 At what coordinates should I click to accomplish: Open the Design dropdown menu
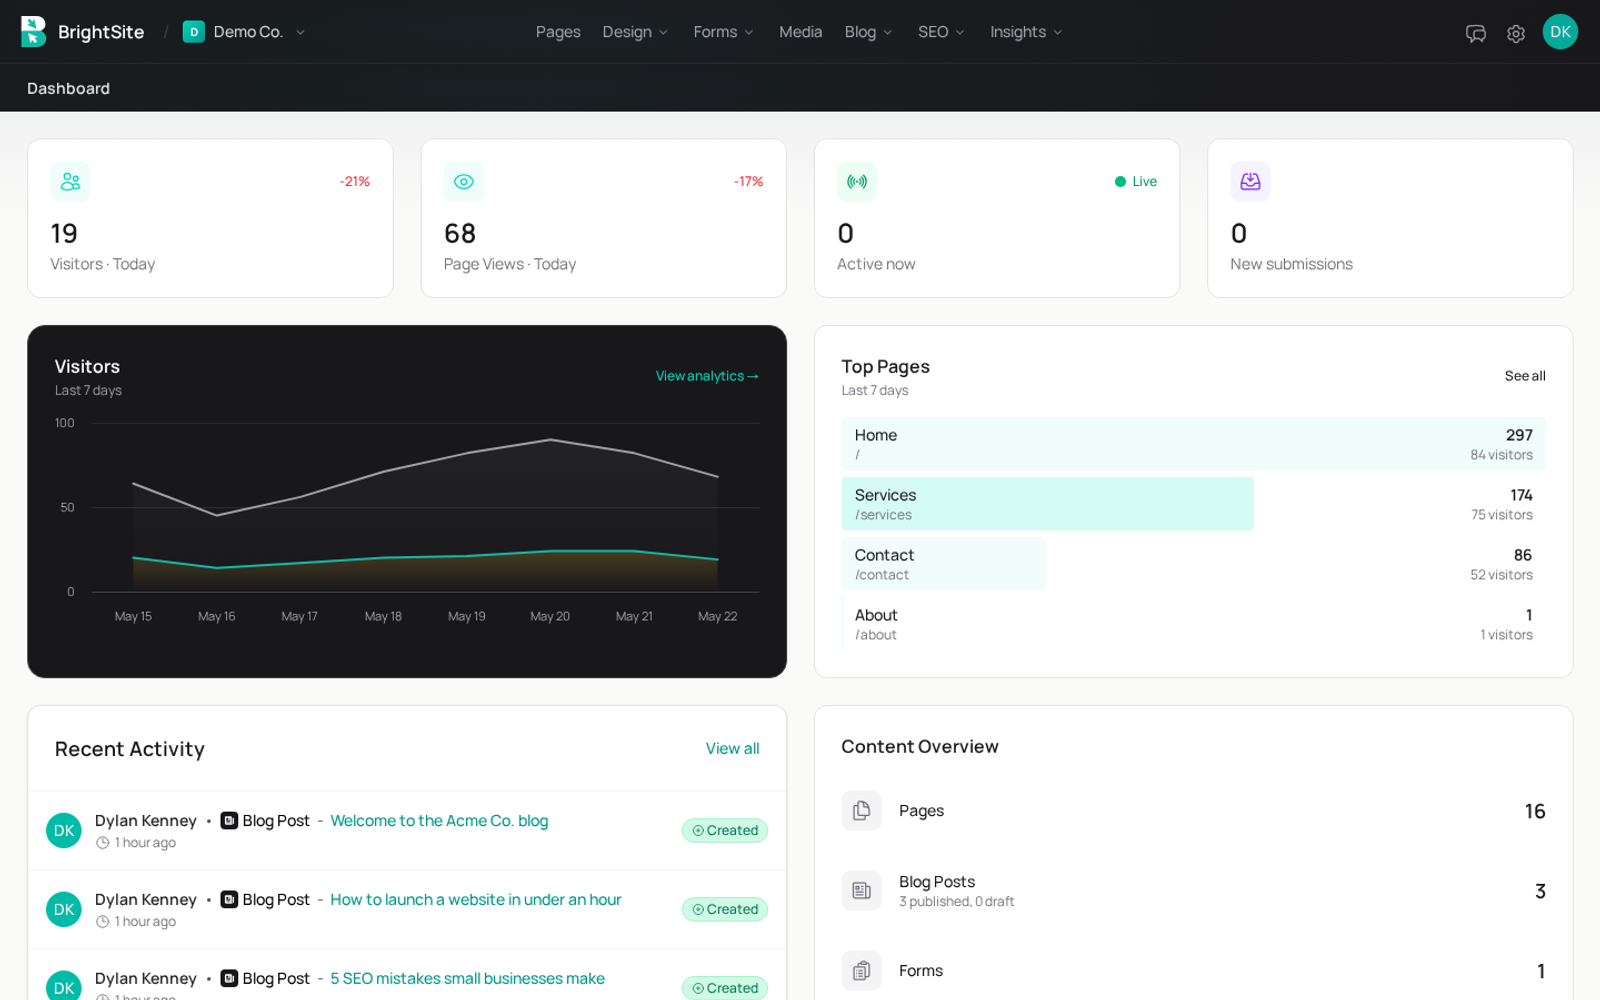click(x=635, y=32)
